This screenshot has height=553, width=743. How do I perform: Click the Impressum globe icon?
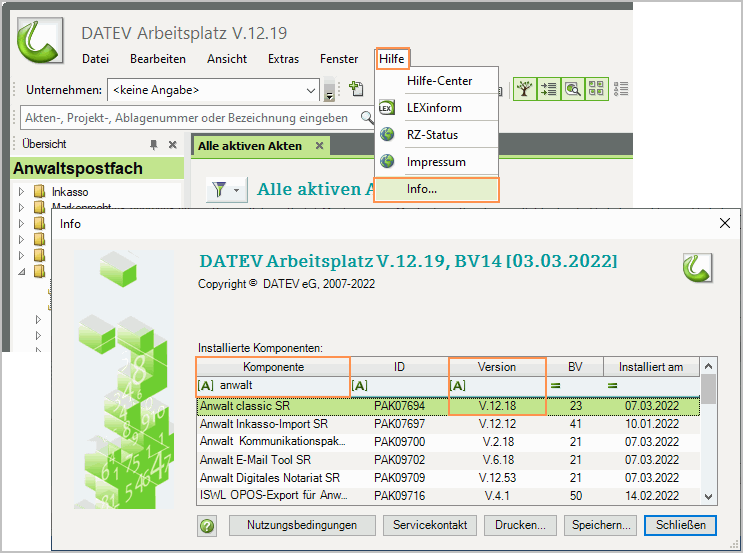(387, 162)
